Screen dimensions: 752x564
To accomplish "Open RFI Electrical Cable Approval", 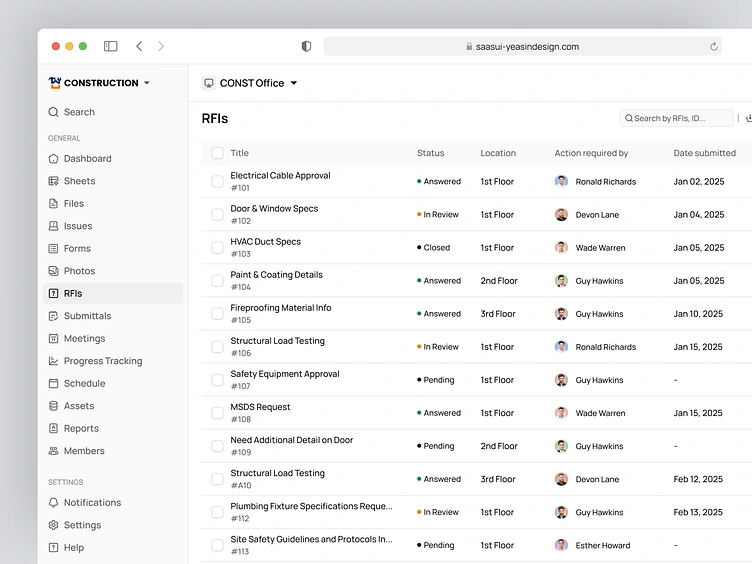I will pos(280,176).
